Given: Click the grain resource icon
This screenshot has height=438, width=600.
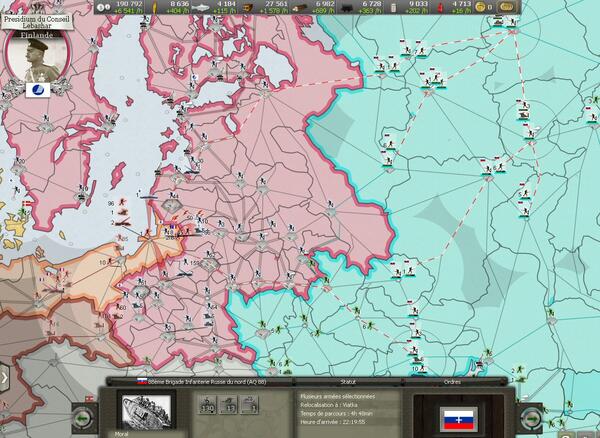Looking at the screenshot, I should click(x=155, y=7).
